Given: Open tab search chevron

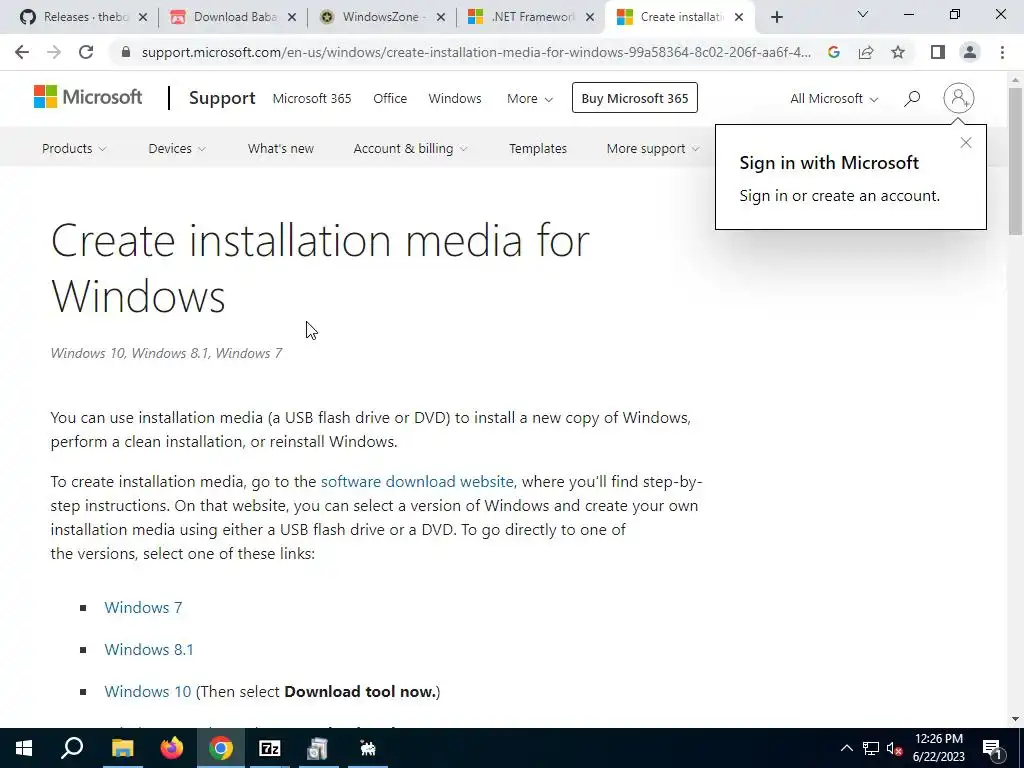Looking at the screenshot, I should 863,14.
